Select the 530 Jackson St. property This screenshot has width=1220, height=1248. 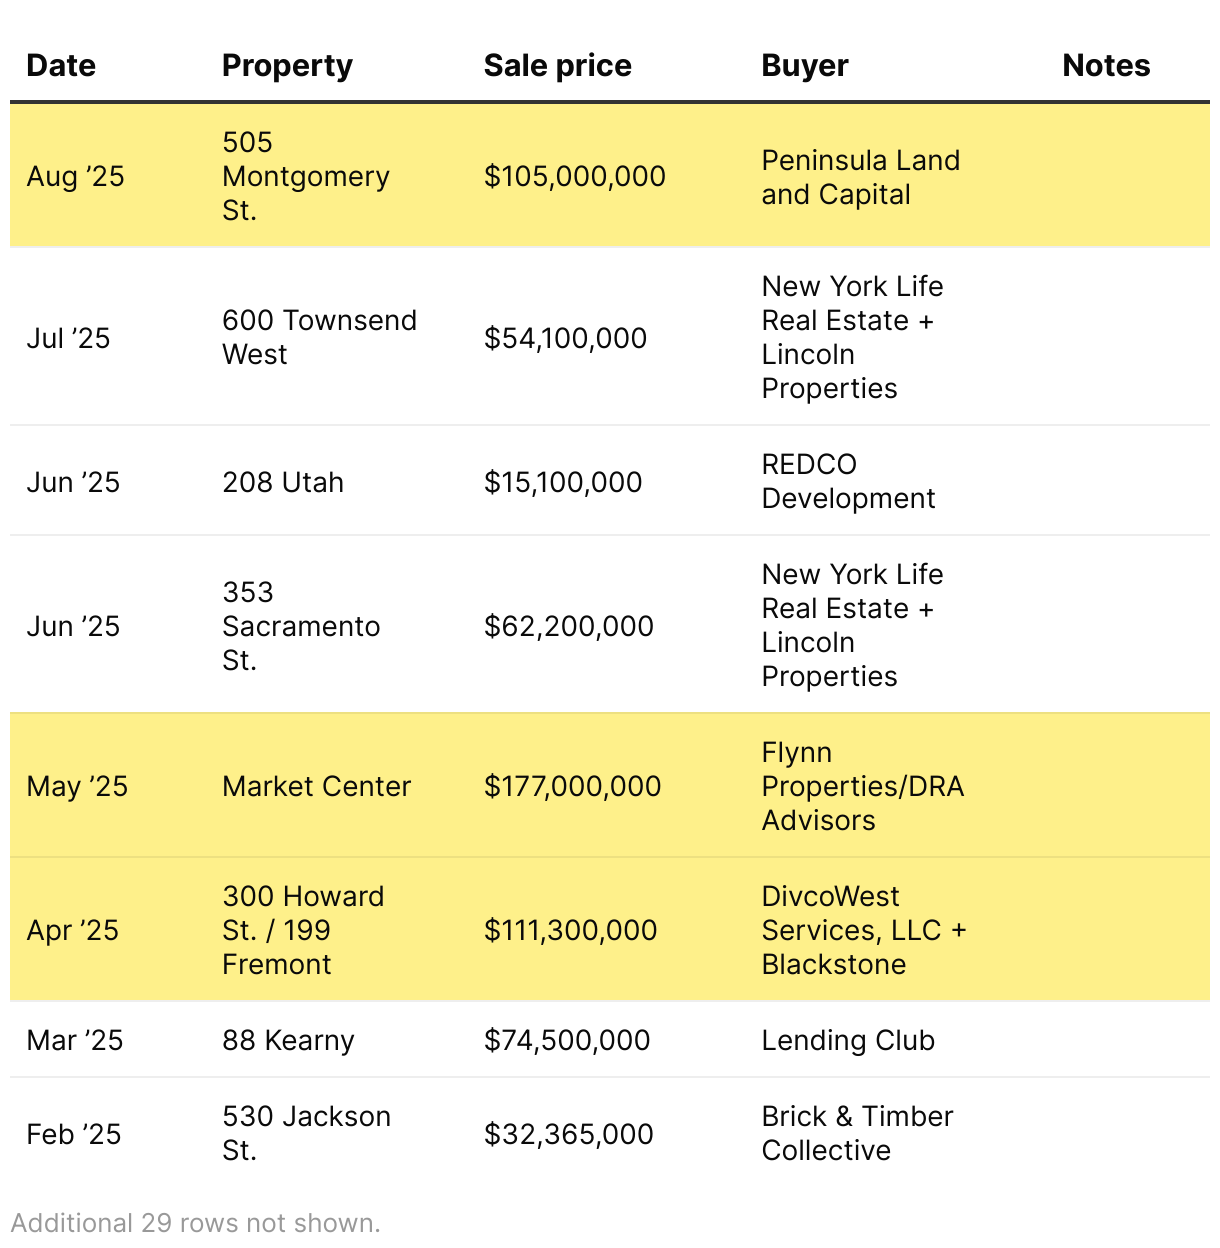pos(306,1133)
